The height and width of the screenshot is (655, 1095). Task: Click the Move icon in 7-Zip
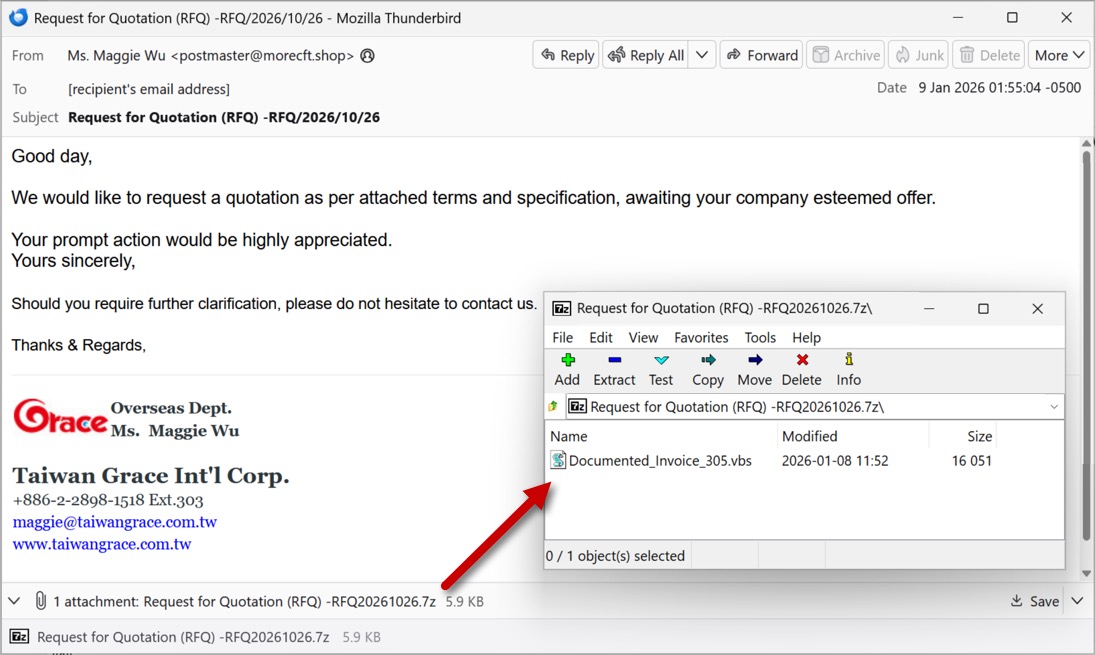click(754, 361)
